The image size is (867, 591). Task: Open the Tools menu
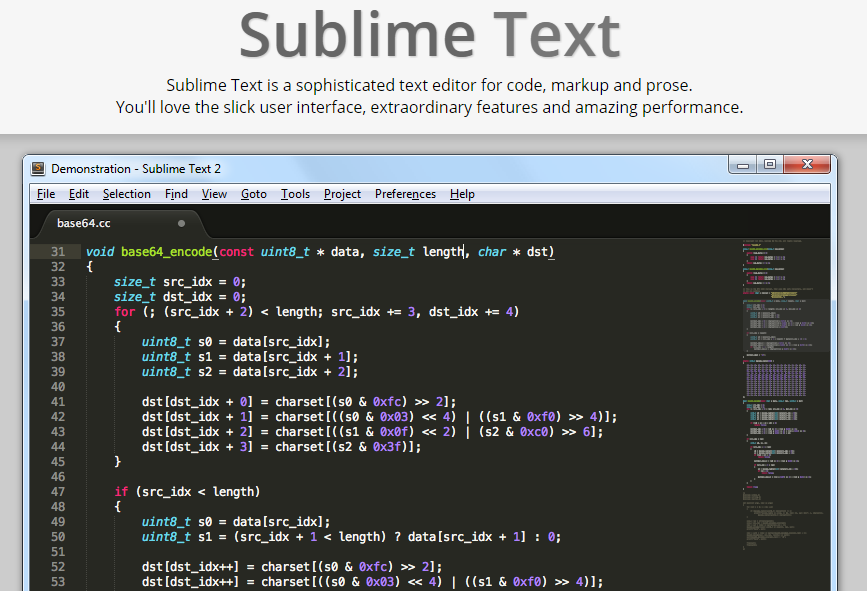(295, 194)
